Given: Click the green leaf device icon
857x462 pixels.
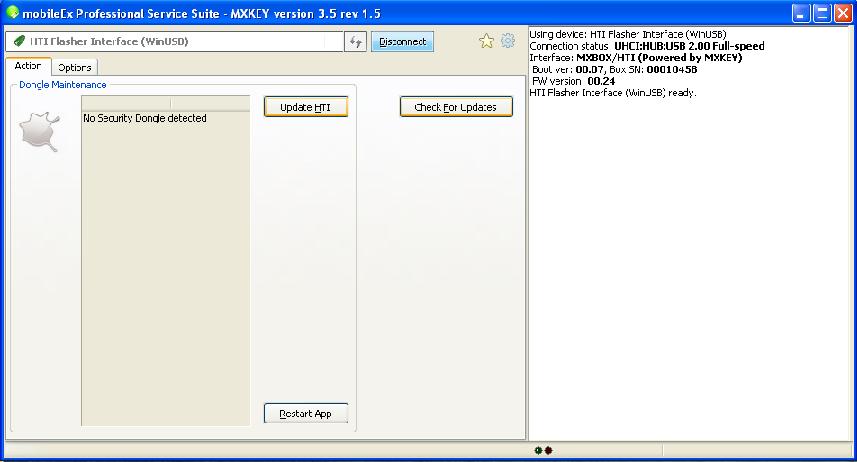Looking at the screenshot, I should click(x=20, y=42).
